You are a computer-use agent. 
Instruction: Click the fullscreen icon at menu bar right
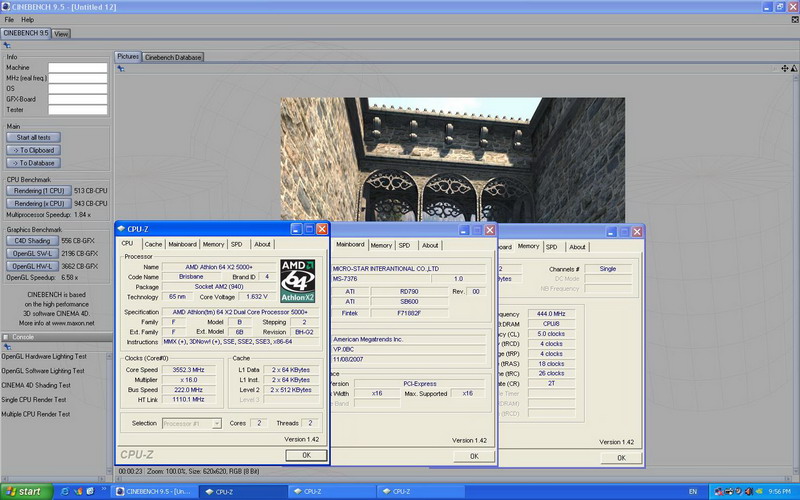pyautogui.click(x=793, y=19)
